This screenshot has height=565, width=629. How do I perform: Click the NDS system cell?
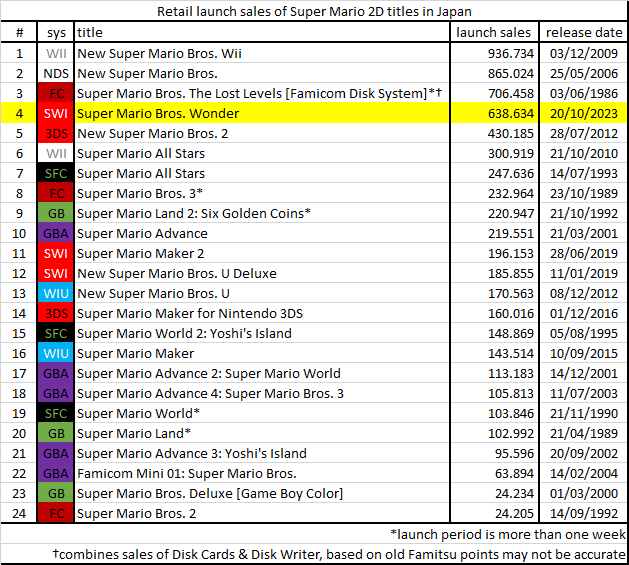(56, 73)
